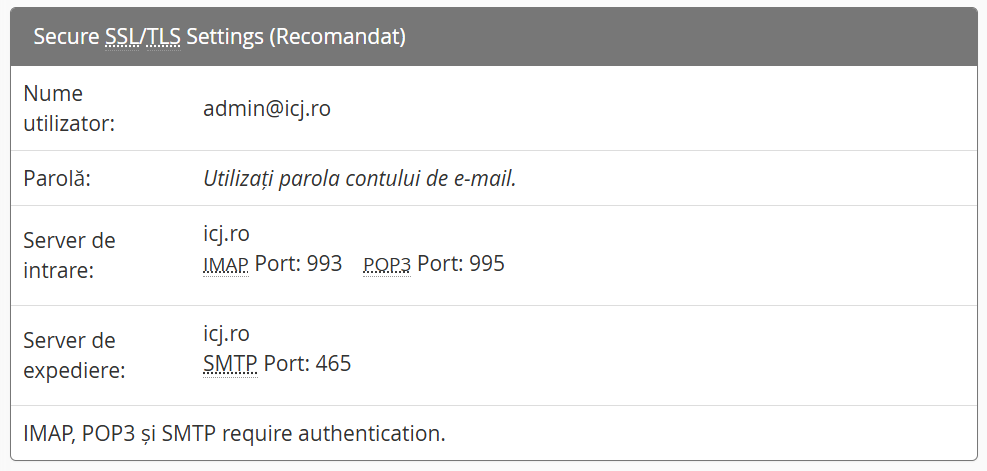Click the italic e-mail password hint text

[359, 179]
